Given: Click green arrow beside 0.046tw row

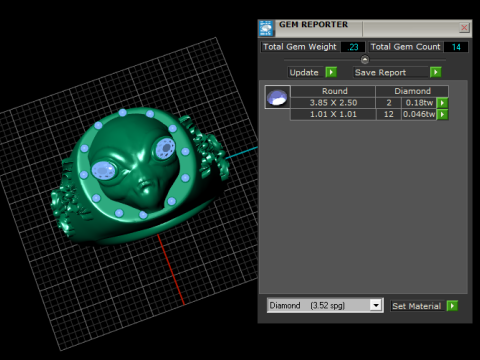Looking at the screenshot, I should pos(442,114).
